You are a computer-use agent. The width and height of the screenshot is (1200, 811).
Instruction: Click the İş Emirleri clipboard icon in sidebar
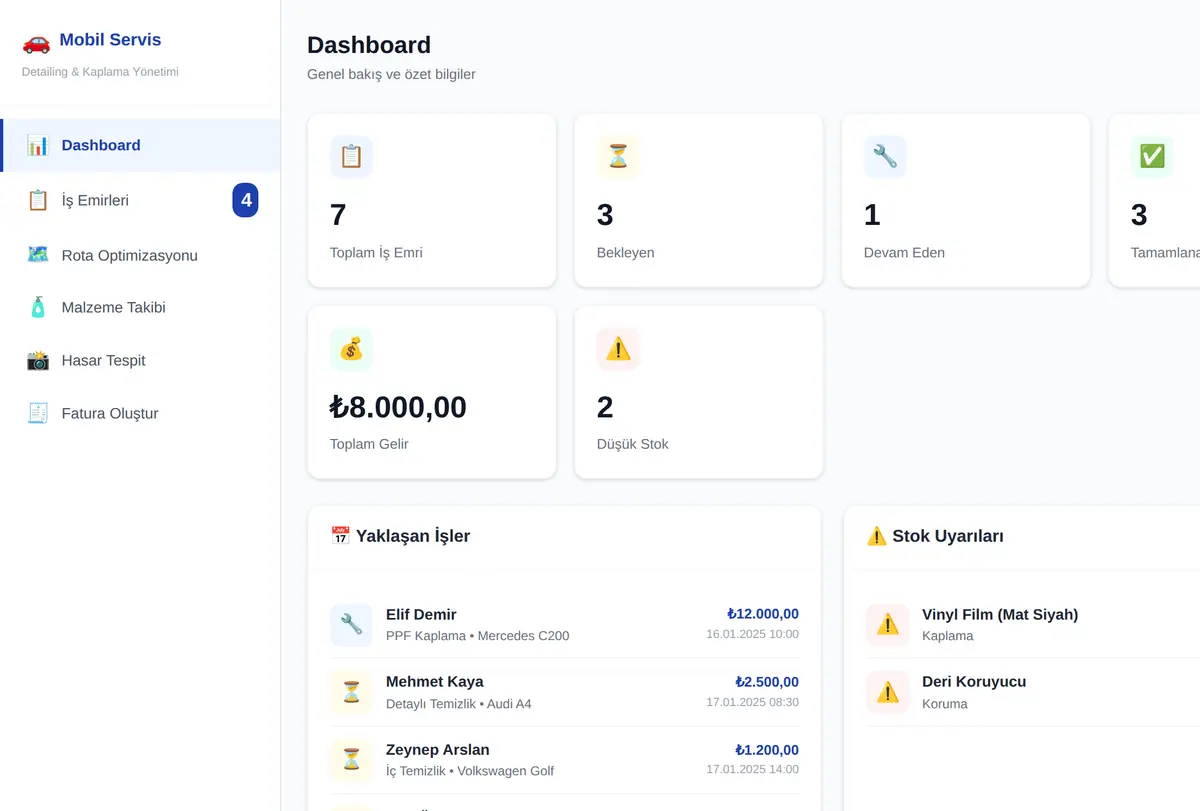pos(38,200)
